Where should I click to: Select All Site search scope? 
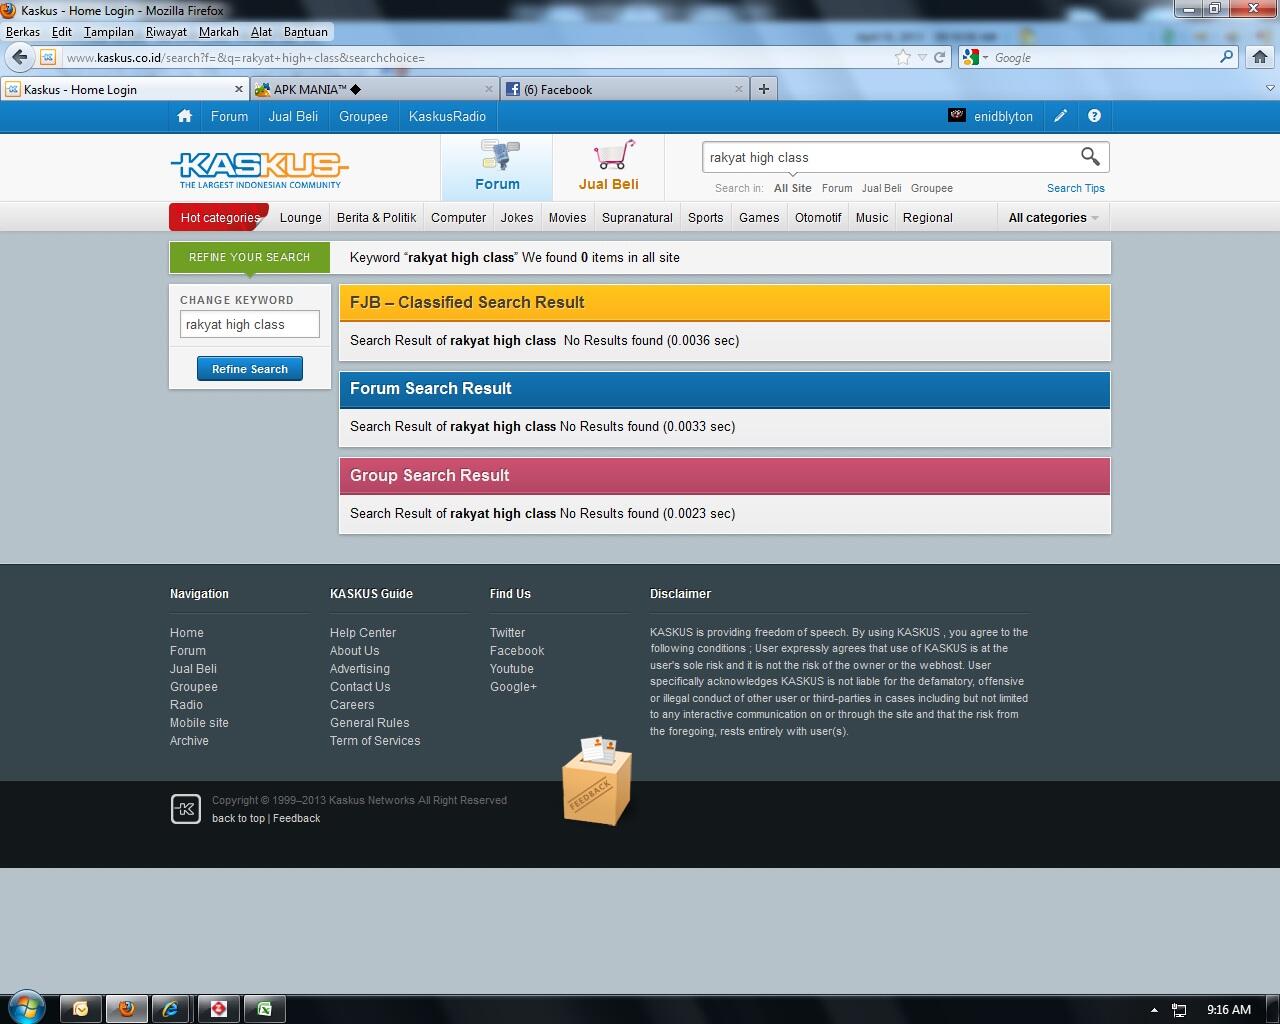[793, 188]
